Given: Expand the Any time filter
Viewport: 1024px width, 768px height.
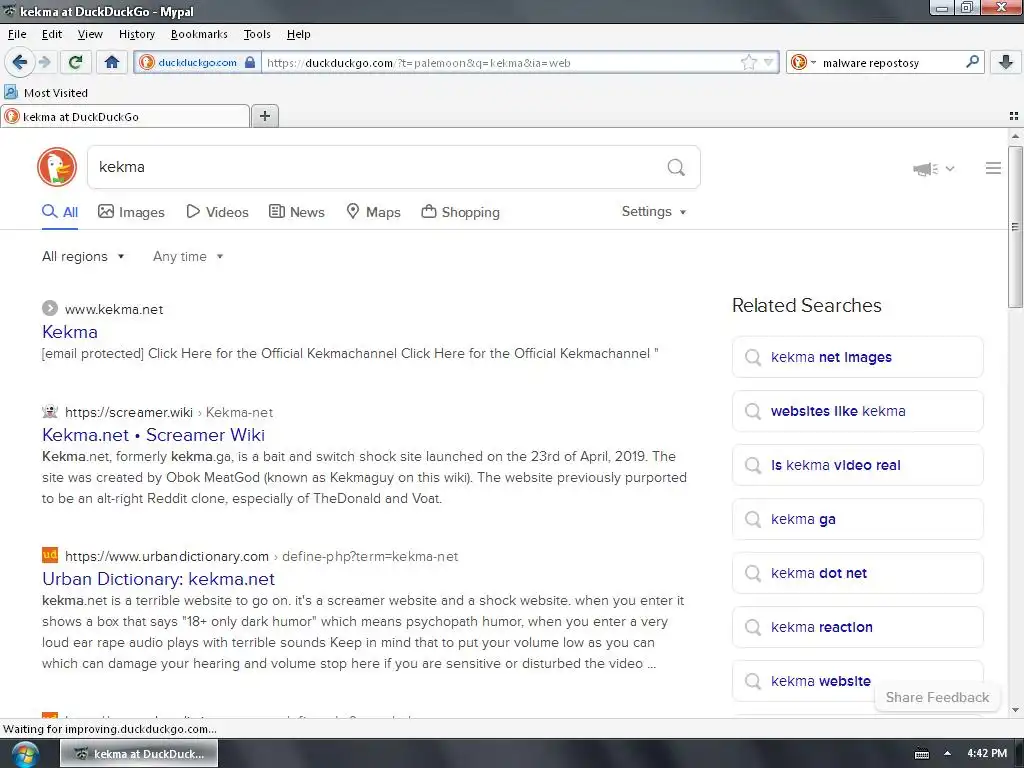Looking at the screenshot, I should (x=188, y=257).
